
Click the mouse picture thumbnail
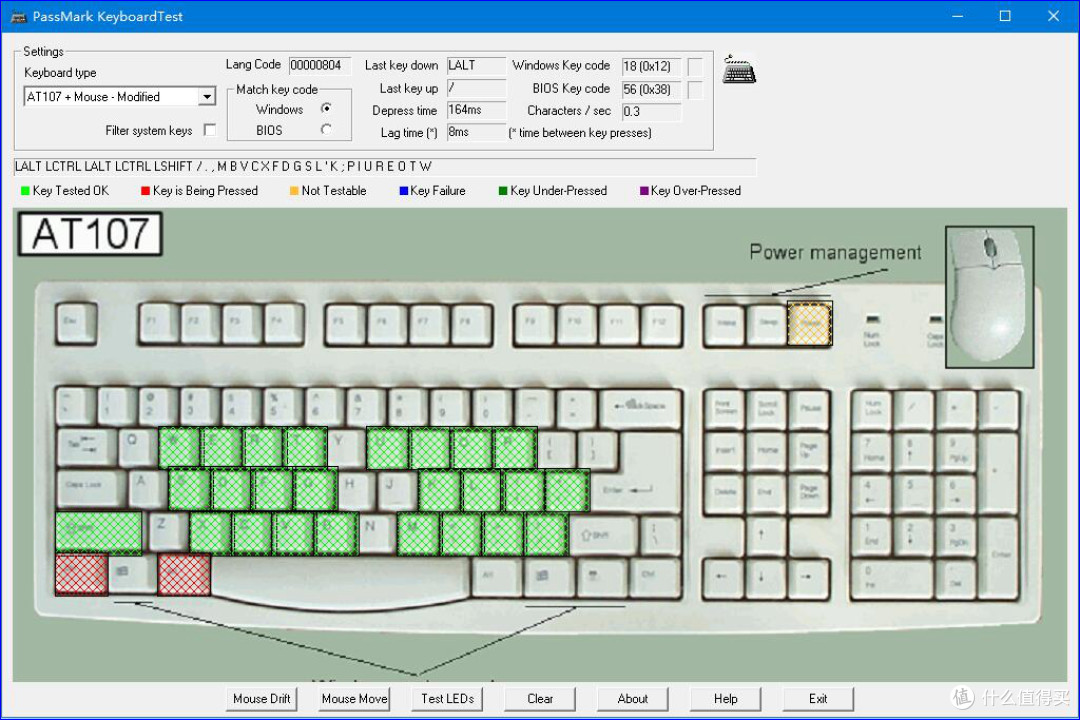[x=990, y=297]
